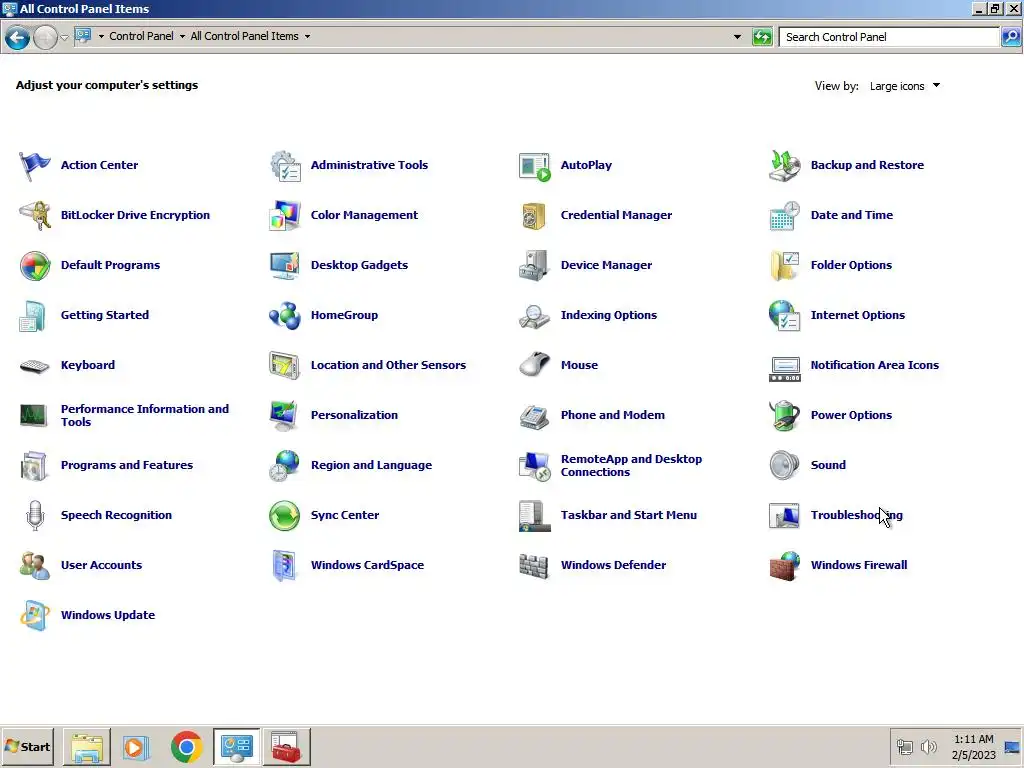Select Control Panel in the breadcrumb
Screen dimensions: 1024x768
(x=141, y=36)
